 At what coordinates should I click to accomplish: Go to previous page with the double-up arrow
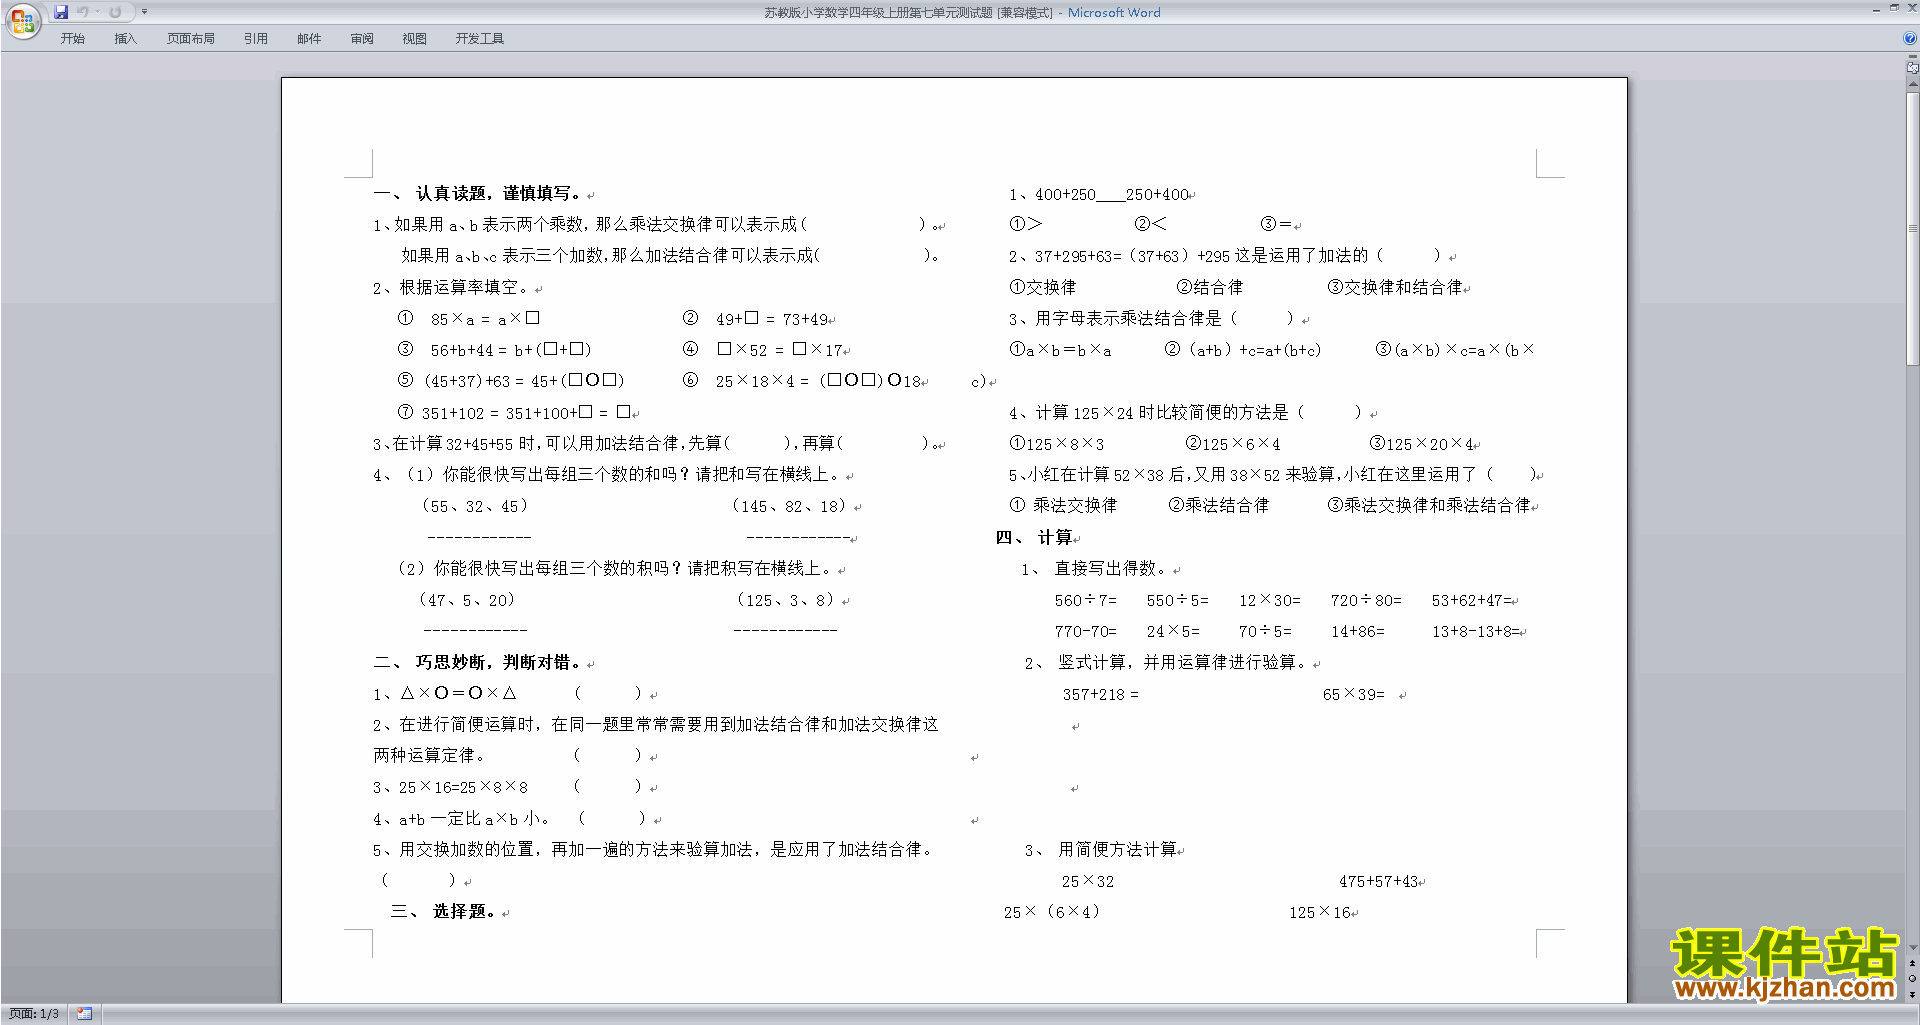(x=1912, y=963)
